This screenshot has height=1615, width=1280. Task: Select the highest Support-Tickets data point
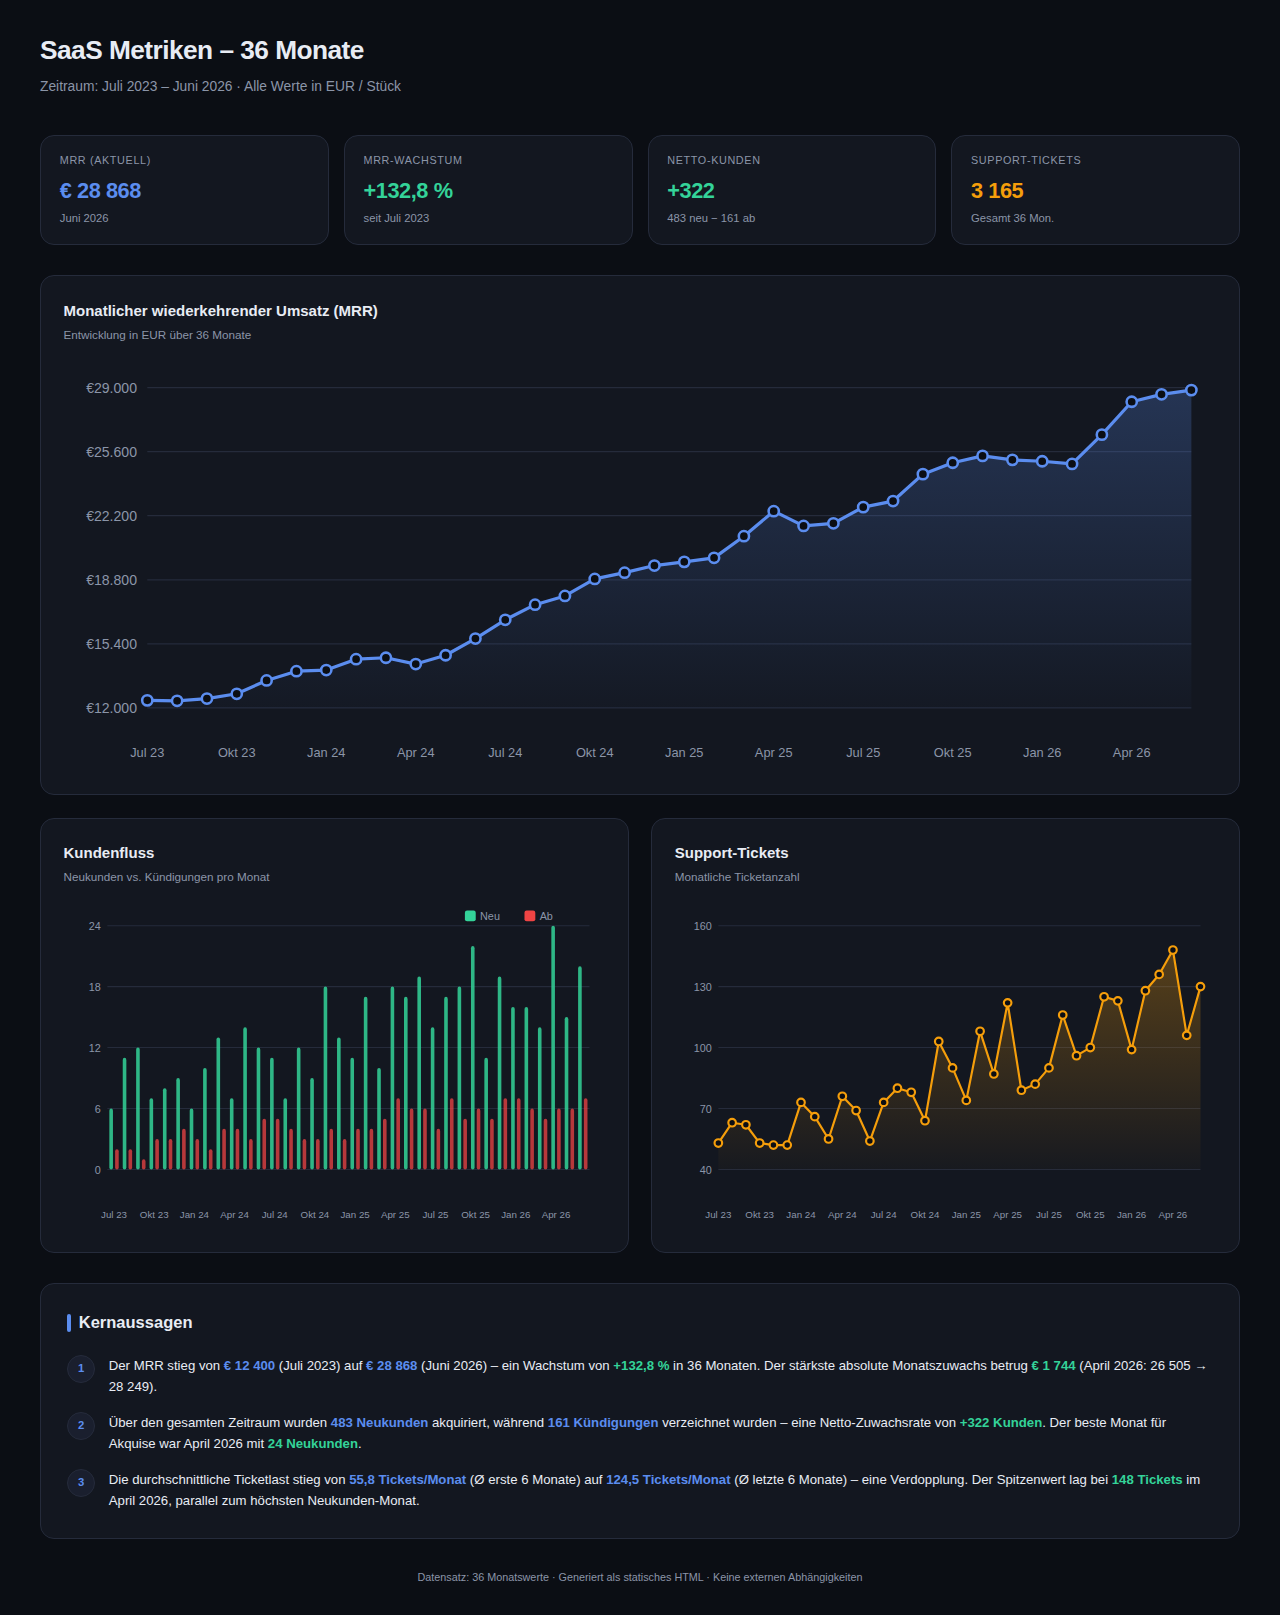[x=1173, y=950]
